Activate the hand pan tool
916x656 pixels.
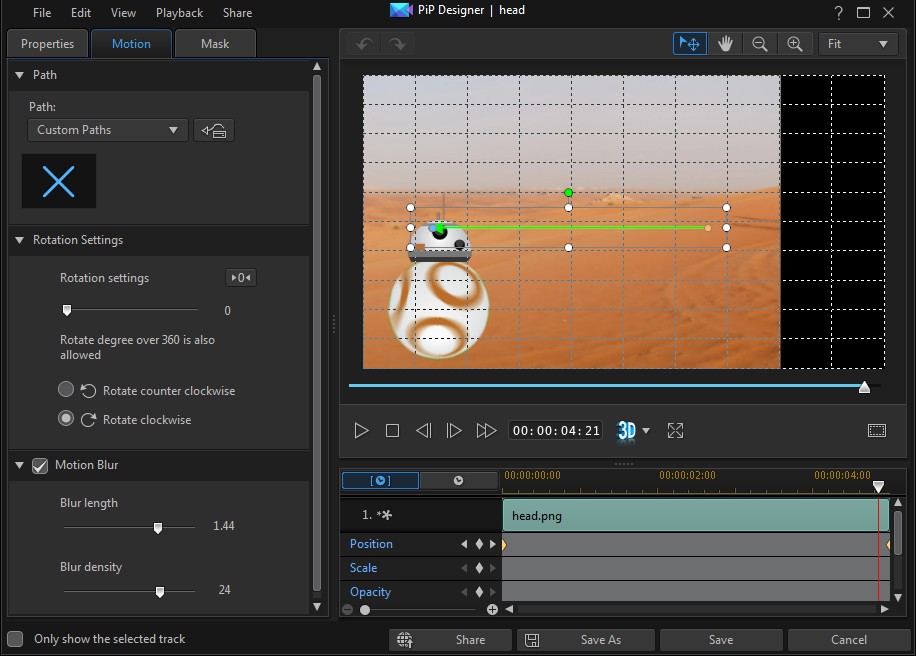pyautogui.click(x=725, y=44)
